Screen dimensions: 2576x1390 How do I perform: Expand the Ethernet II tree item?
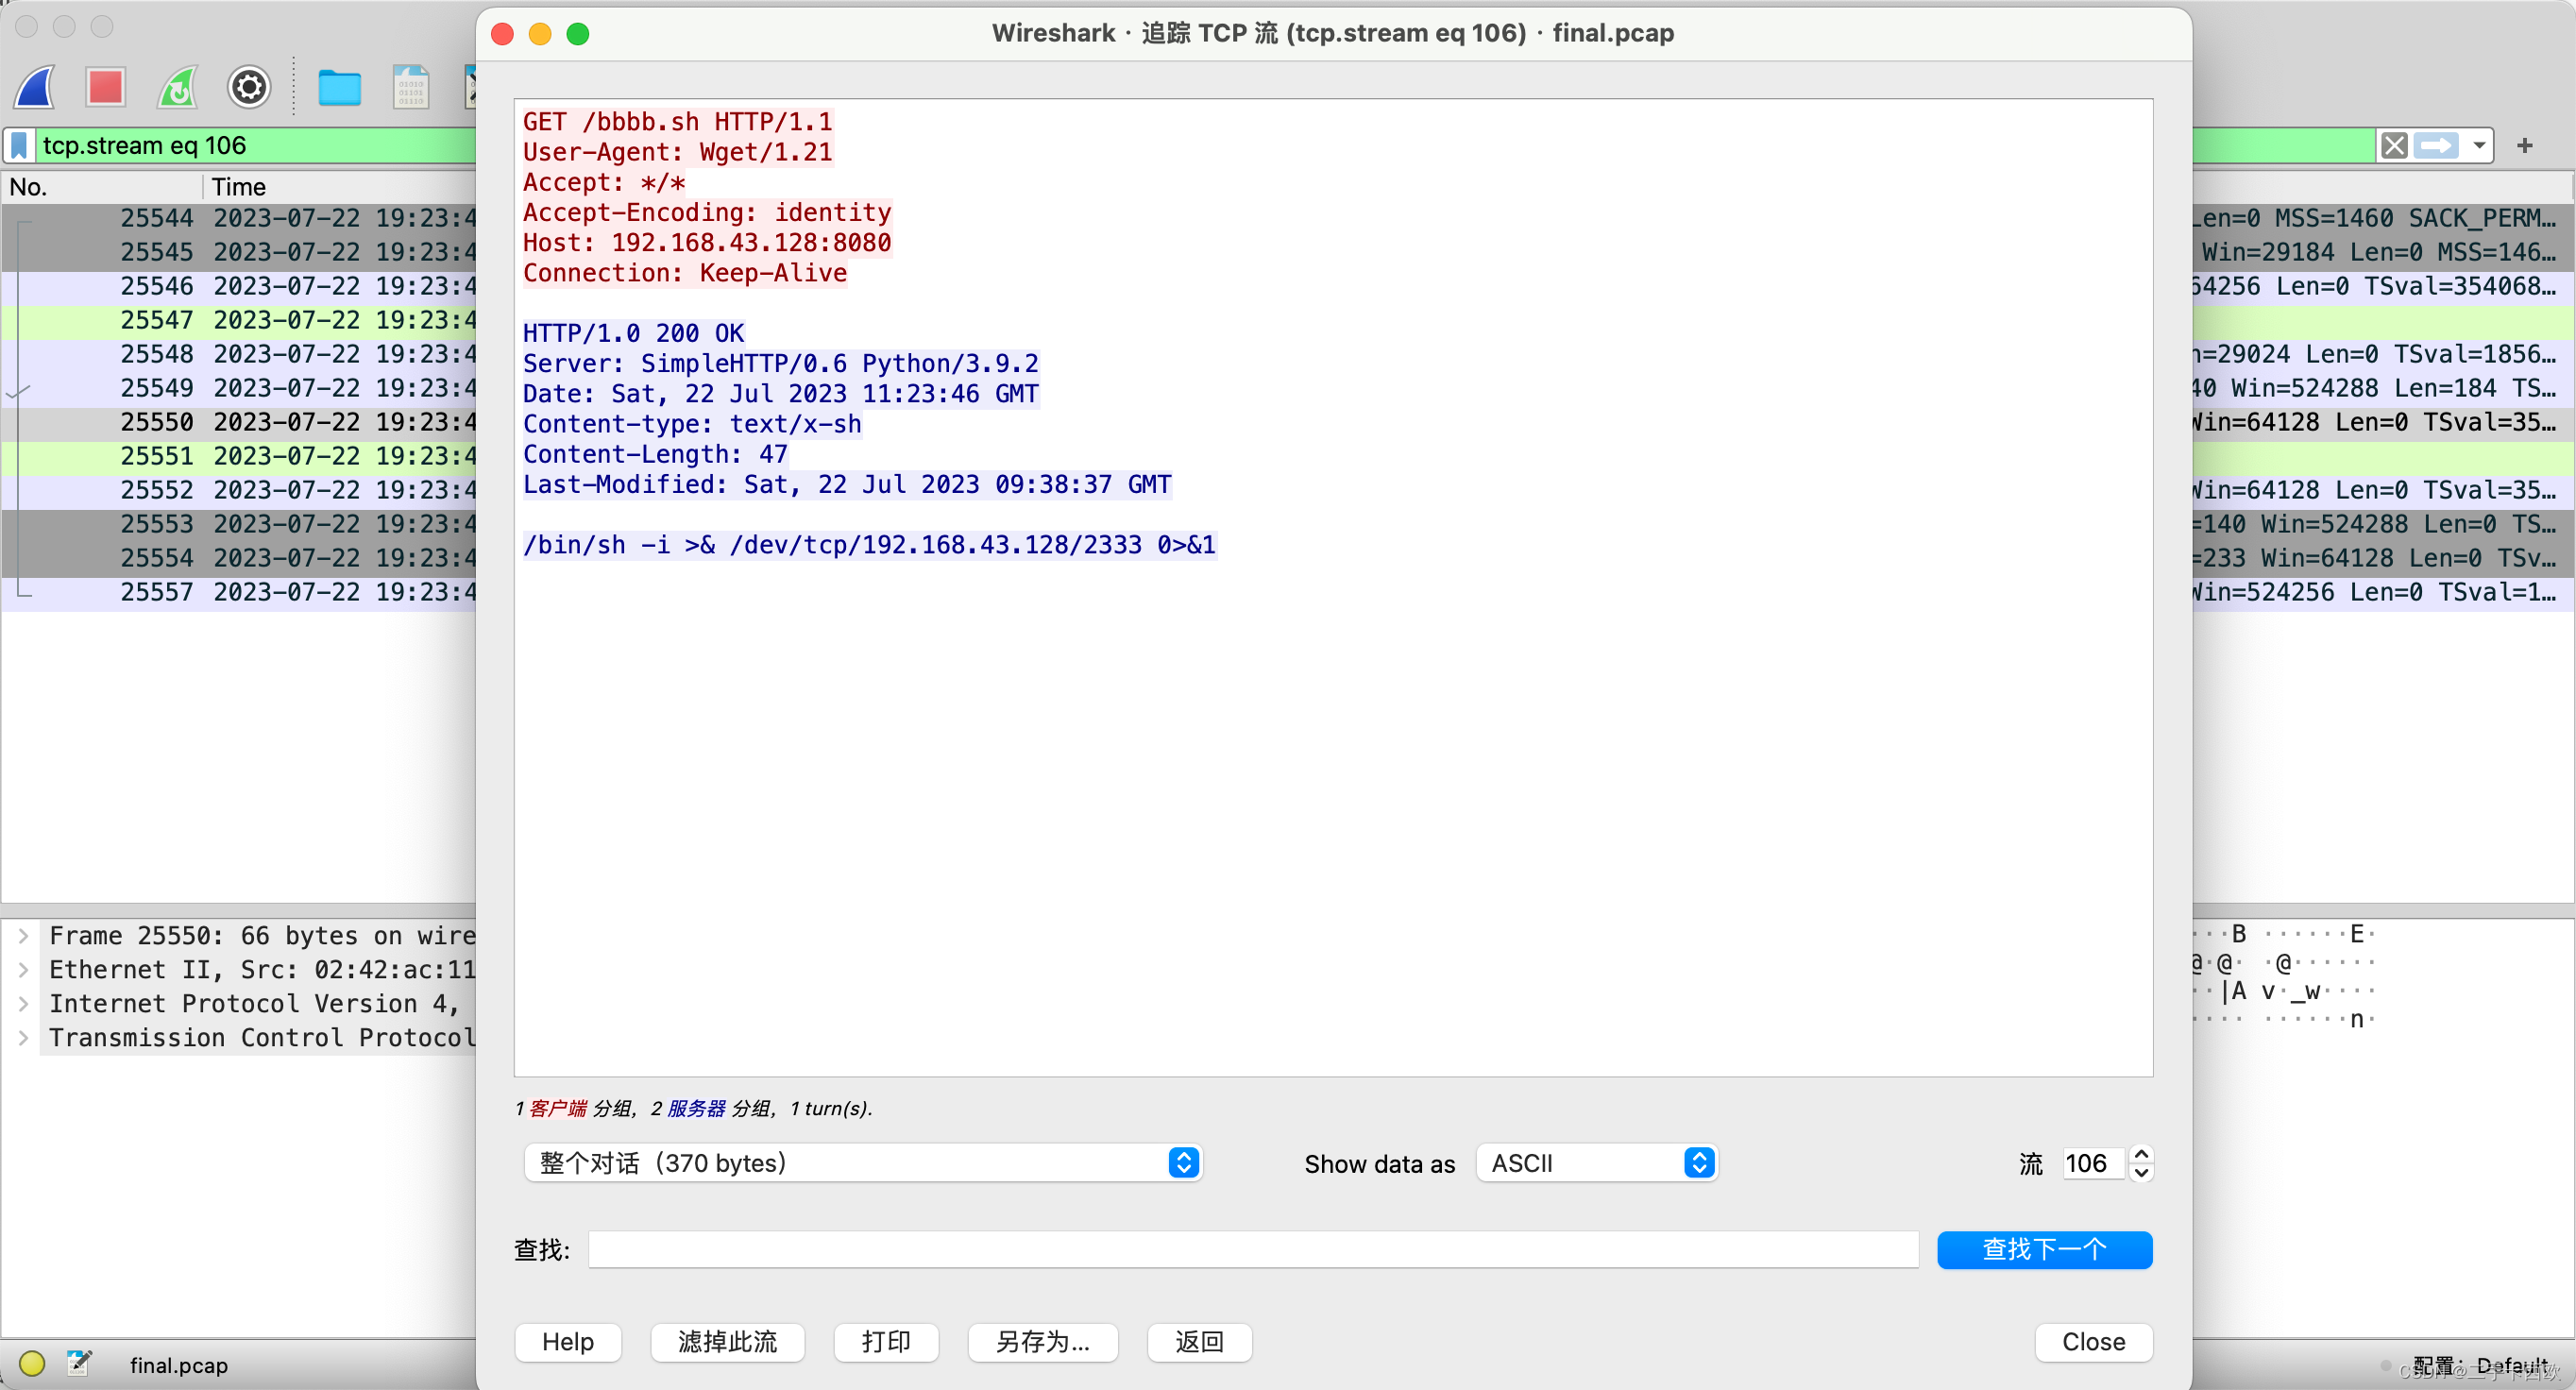coord(23,970)
